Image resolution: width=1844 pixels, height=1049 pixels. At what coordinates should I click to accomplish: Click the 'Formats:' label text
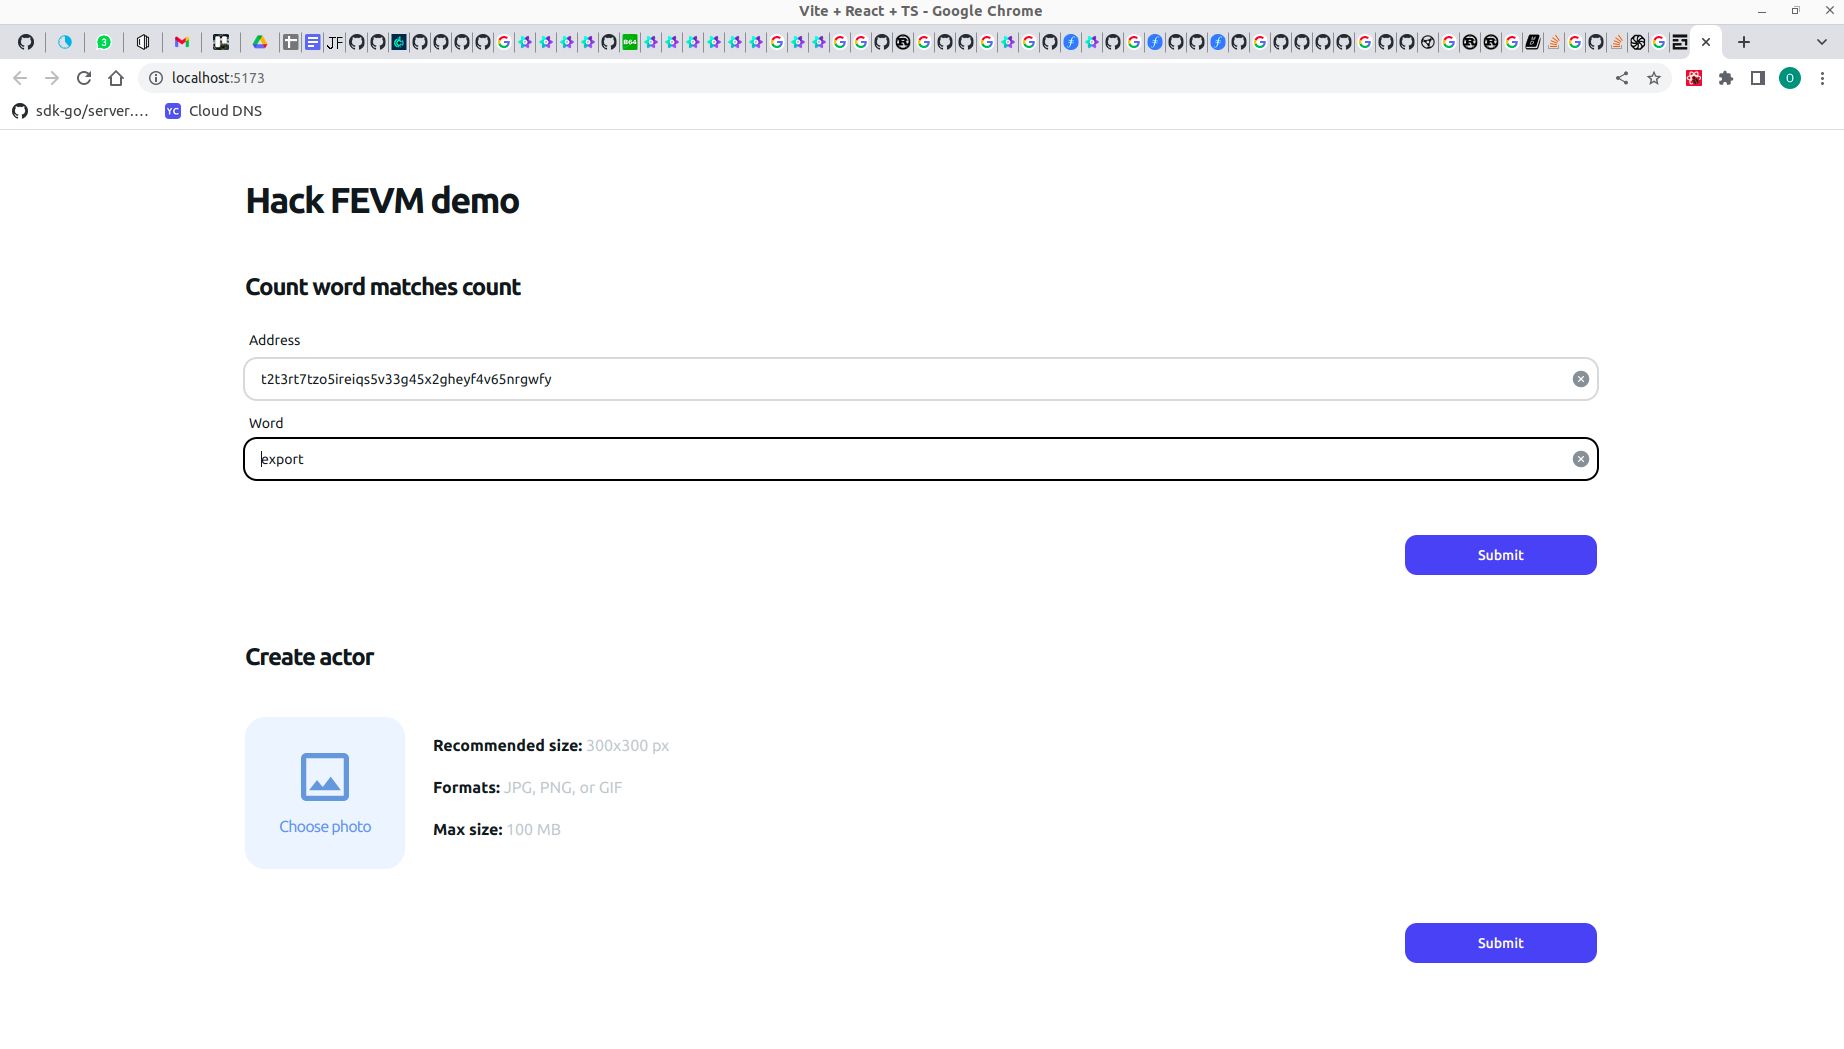(x=466, y=788)
